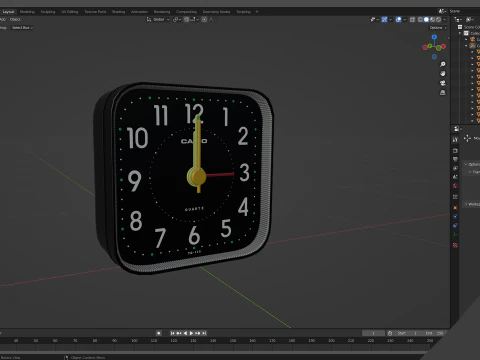The image size is (480, 360).
Task: Open the Geometry Nodes workspace tab
Action: pyautogui.click(x=216, y=12)
